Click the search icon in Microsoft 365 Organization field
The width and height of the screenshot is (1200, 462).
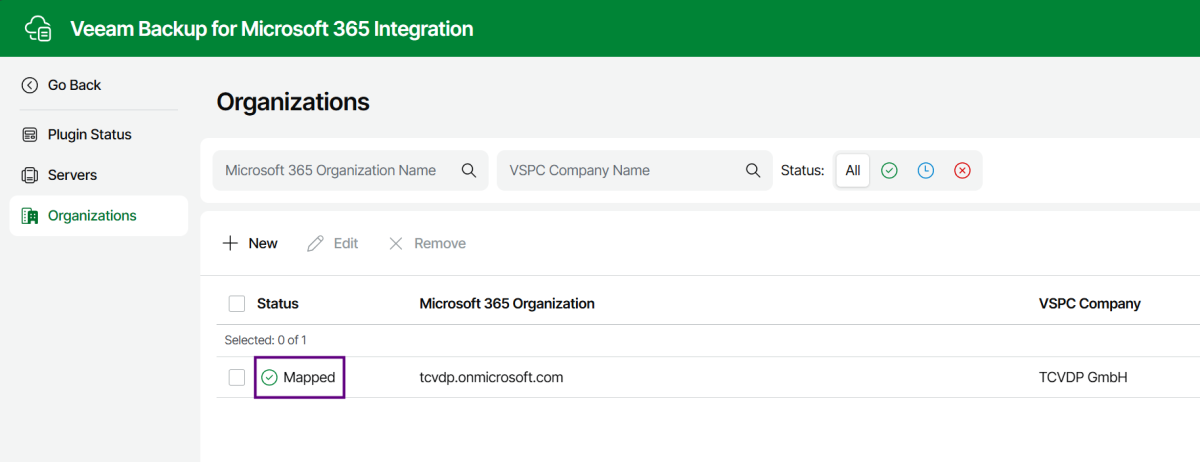(x=468, y=171)
